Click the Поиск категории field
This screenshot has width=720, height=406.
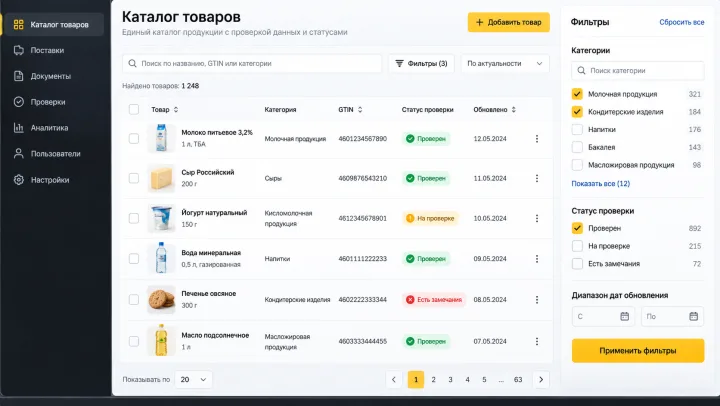click(x=637, y=70)
